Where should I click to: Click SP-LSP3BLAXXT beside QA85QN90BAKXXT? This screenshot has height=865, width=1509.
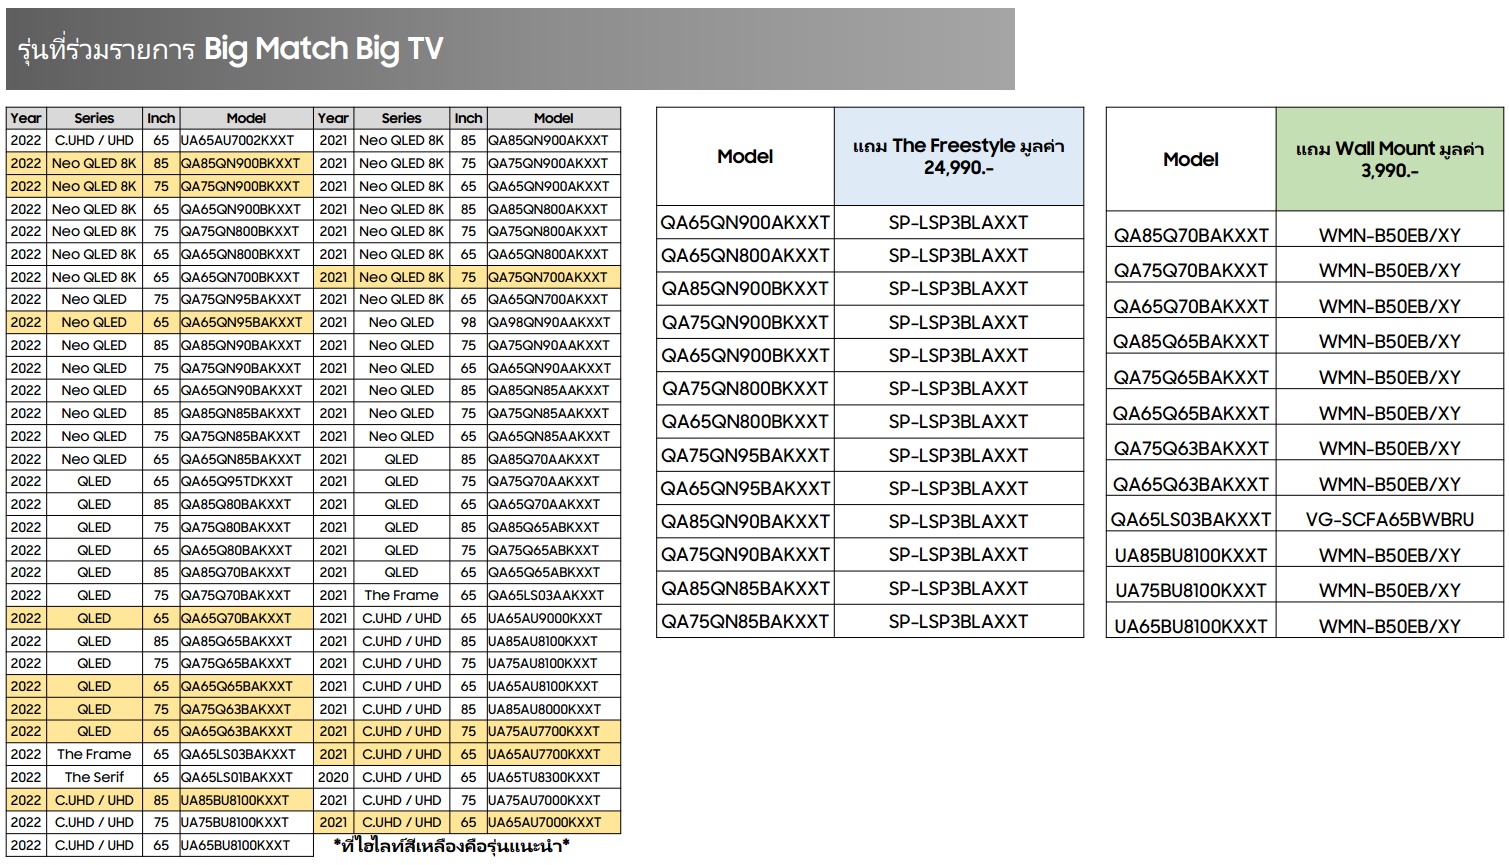tap(959, 521)
